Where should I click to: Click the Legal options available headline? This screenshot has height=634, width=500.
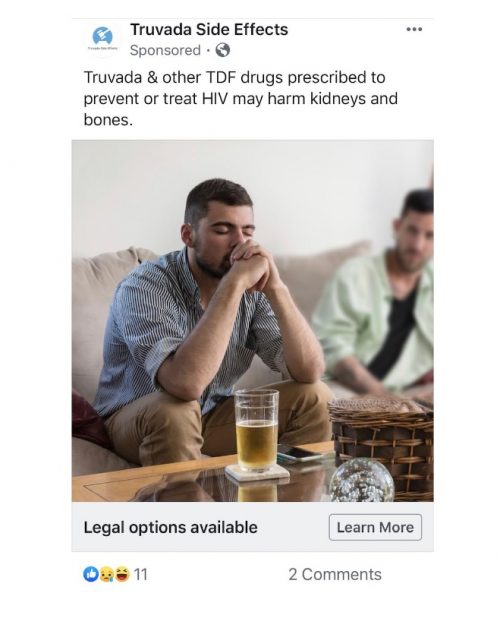click(x=171, y=527)
